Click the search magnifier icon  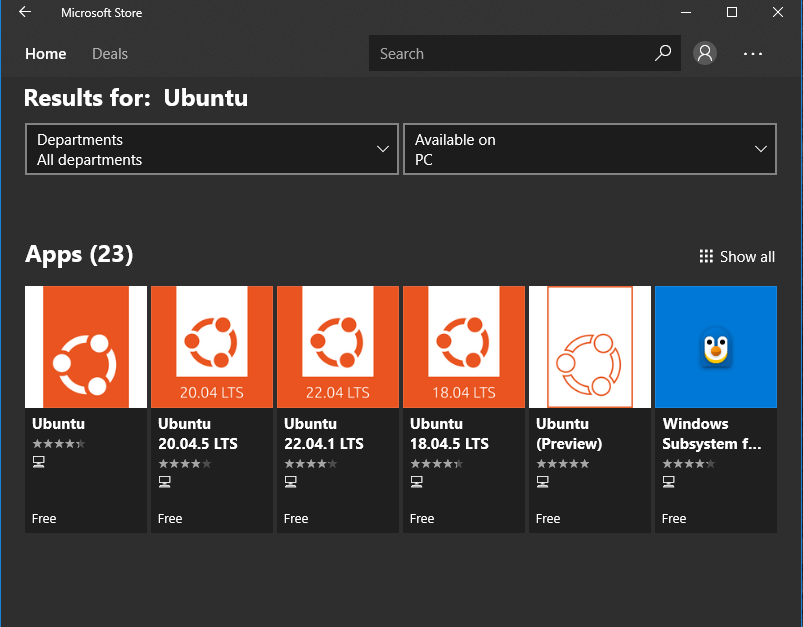click(662, 53)
